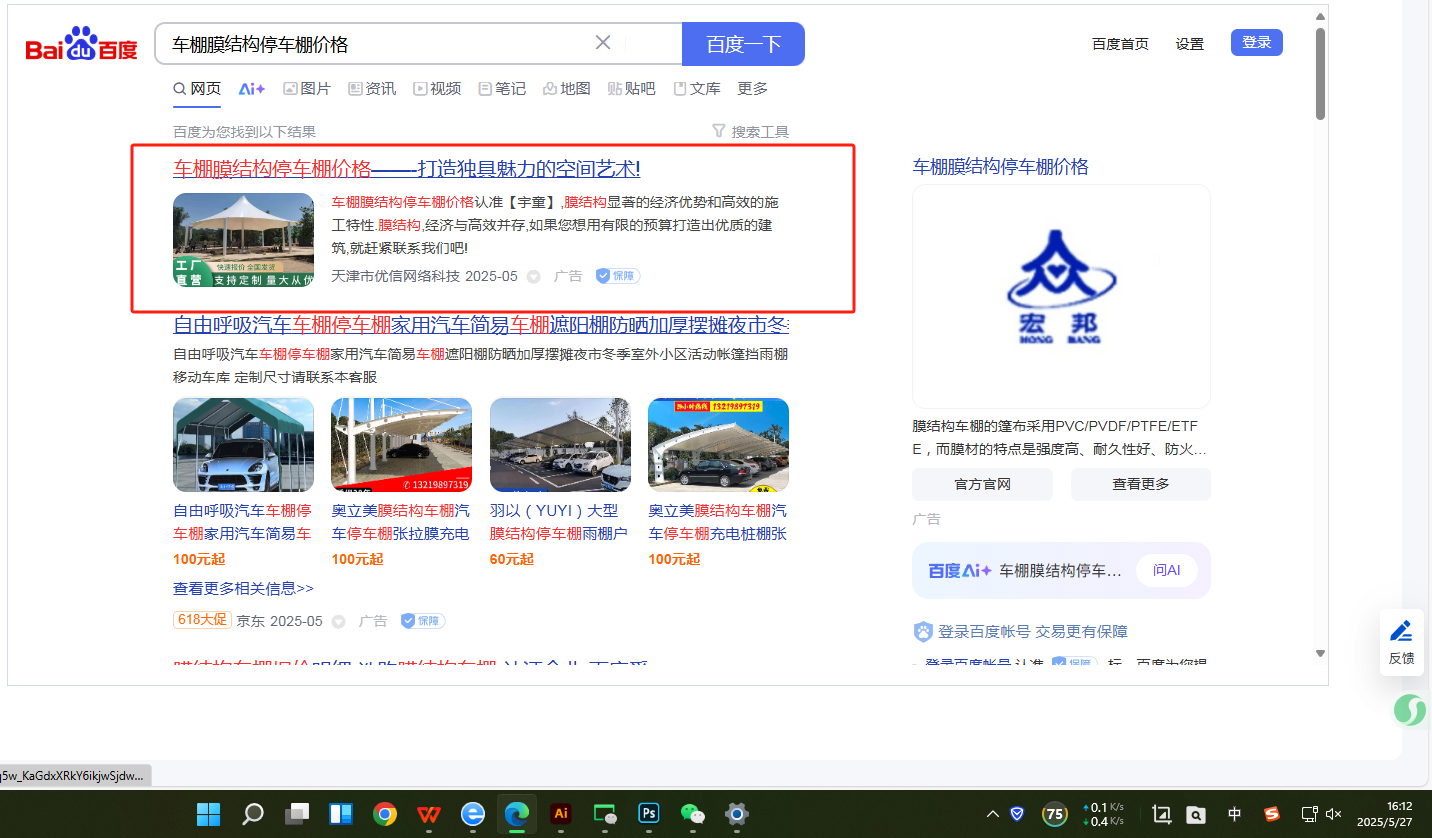Open the 更多 tab menu
This screenshot has height=838, width=1432.
coord(752,89)
